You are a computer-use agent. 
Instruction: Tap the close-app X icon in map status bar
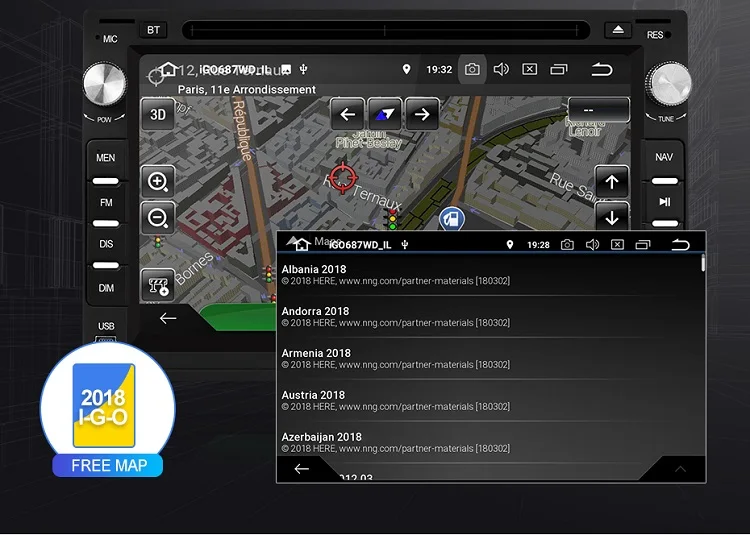click(529, 70)
